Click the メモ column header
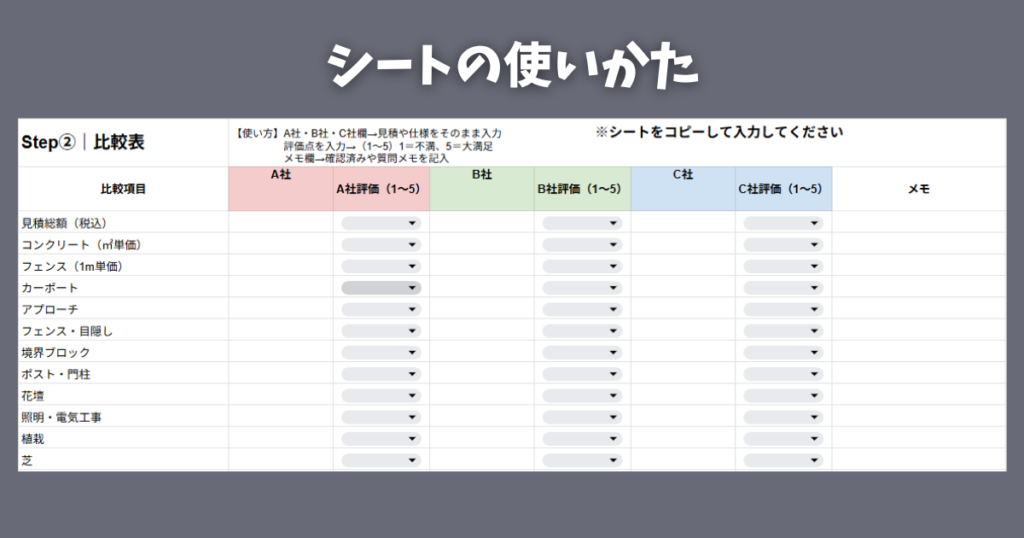Viewport: 1024px width, 538px height. (918, 188)
